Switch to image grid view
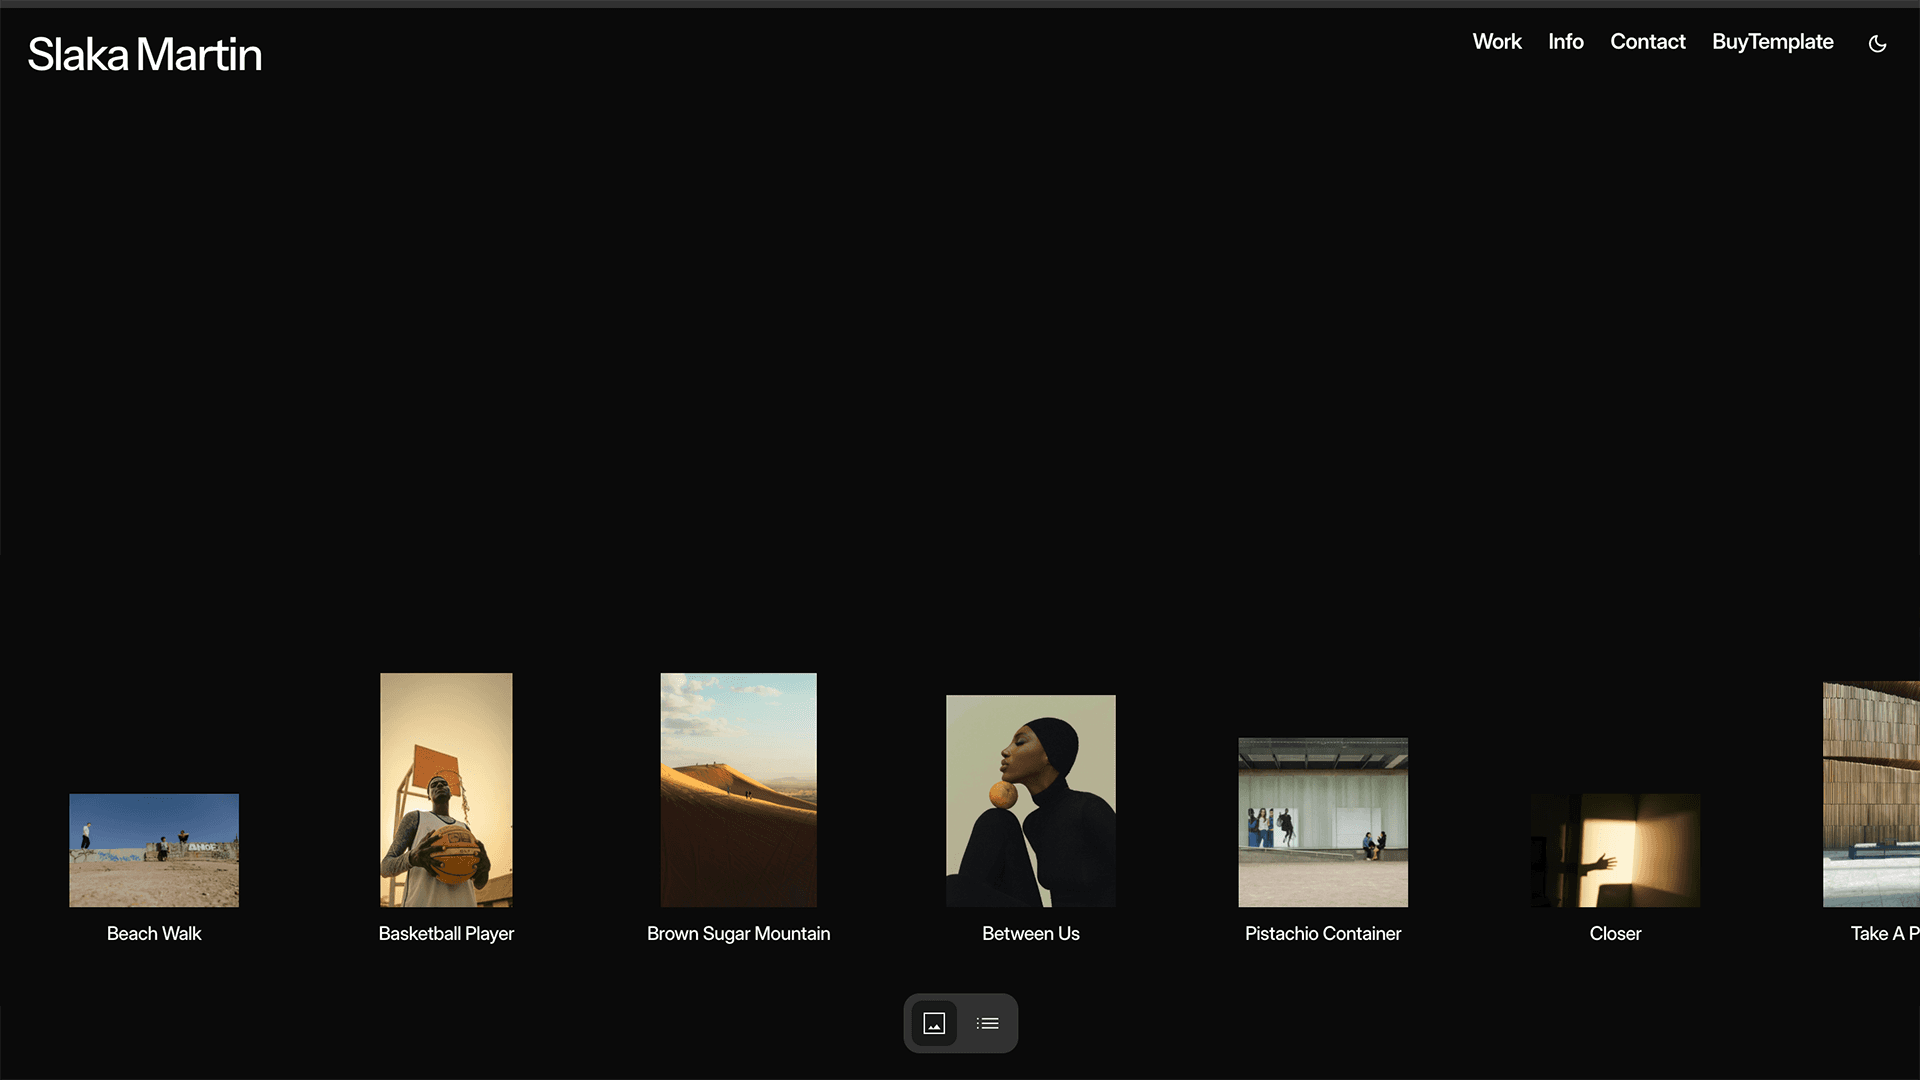This screenshot has height=1080, width=1920. (934, 1023)
